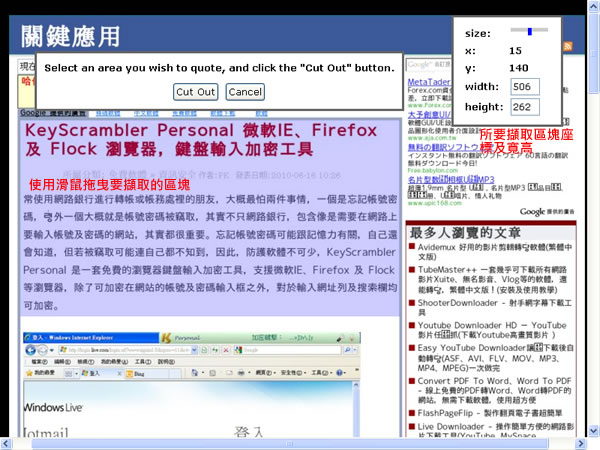Click the horizontal scrollbar right arrow
600x450 pixels.
581,443
